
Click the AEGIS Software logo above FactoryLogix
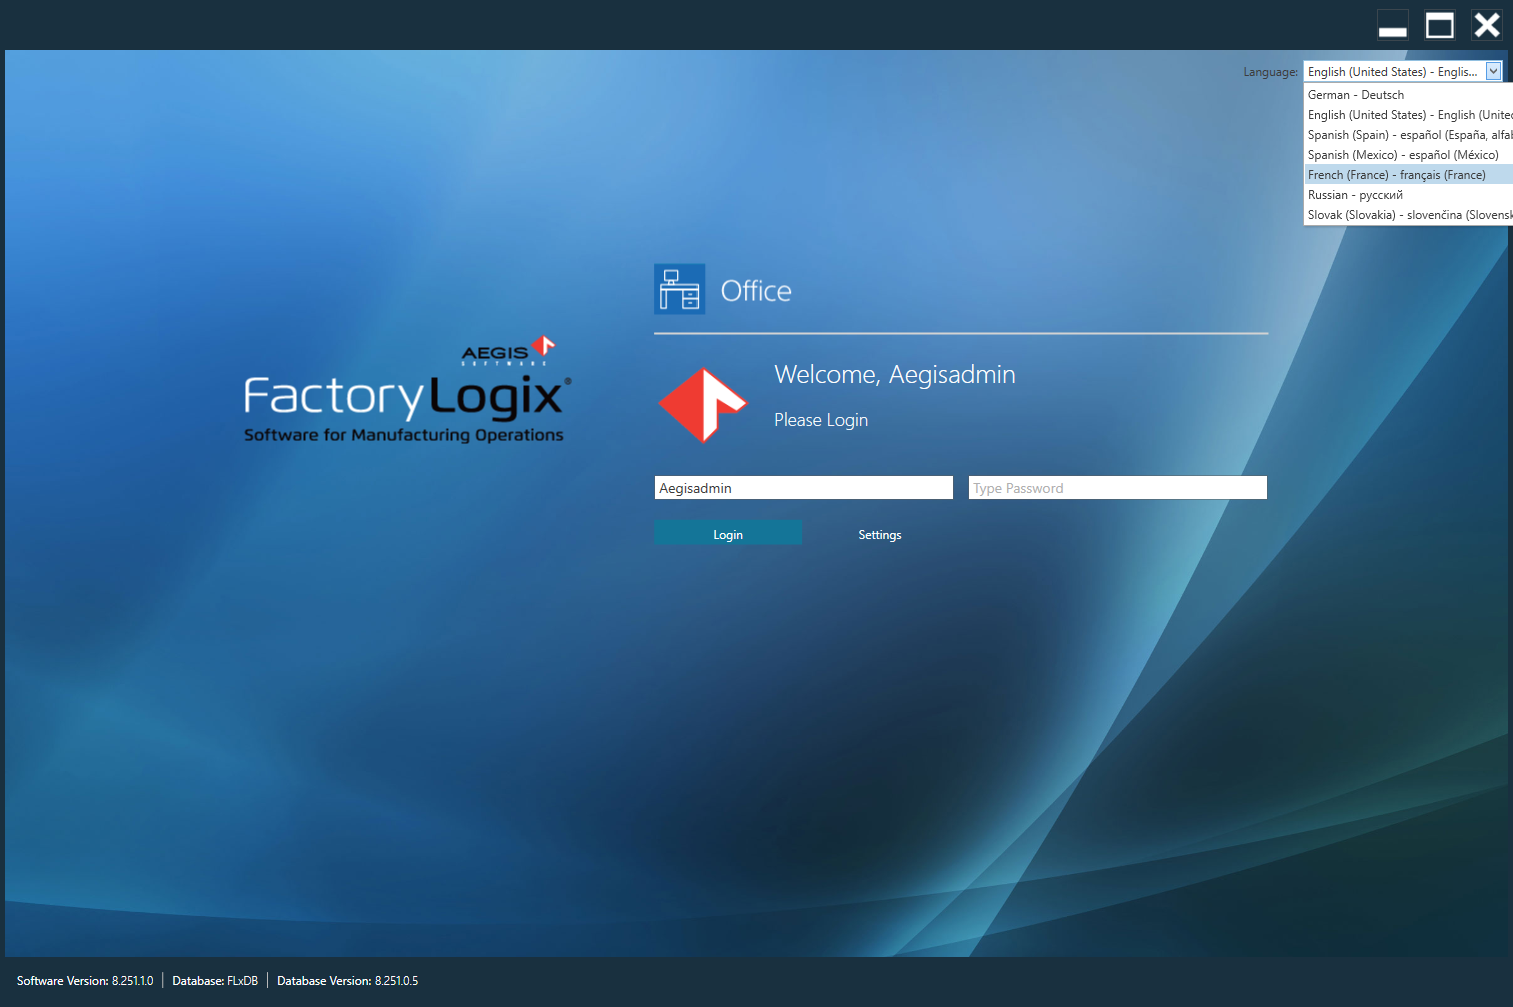click(x=496, y=352)
